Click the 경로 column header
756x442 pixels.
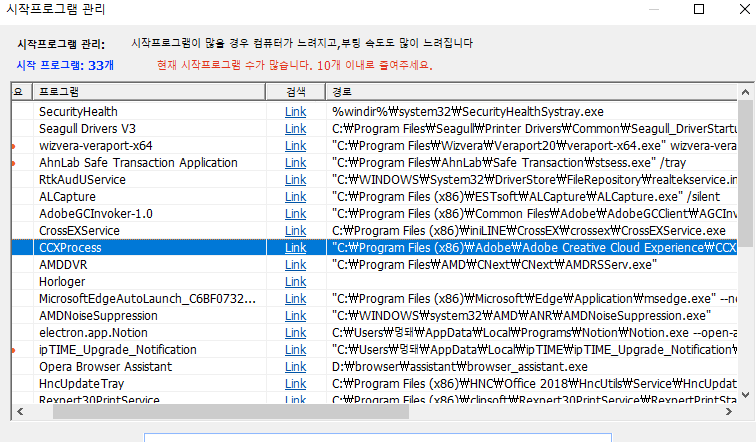[x=531, y=92]
